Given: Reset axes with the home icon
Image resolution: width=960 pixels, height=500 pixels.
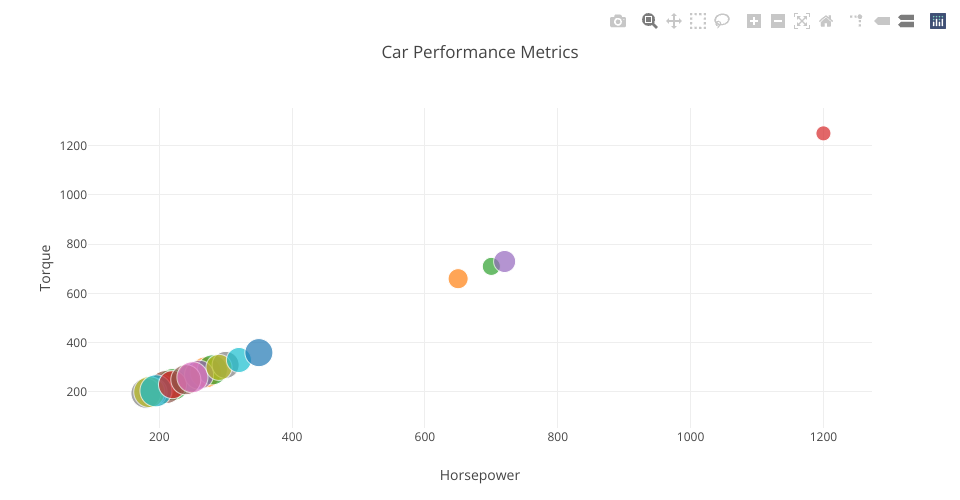Looking at the screenshot, I should coord(826,21).
